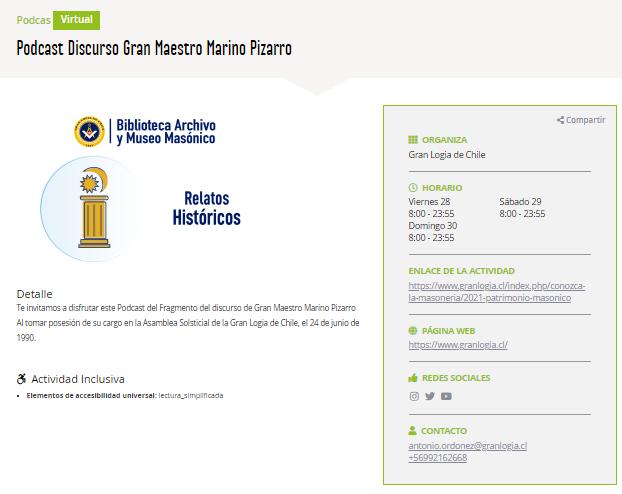The image size is (622, 494).
Task: Click the antonio.ordonez@granlogia.cl email link
Action: click(x=467, y=446)
